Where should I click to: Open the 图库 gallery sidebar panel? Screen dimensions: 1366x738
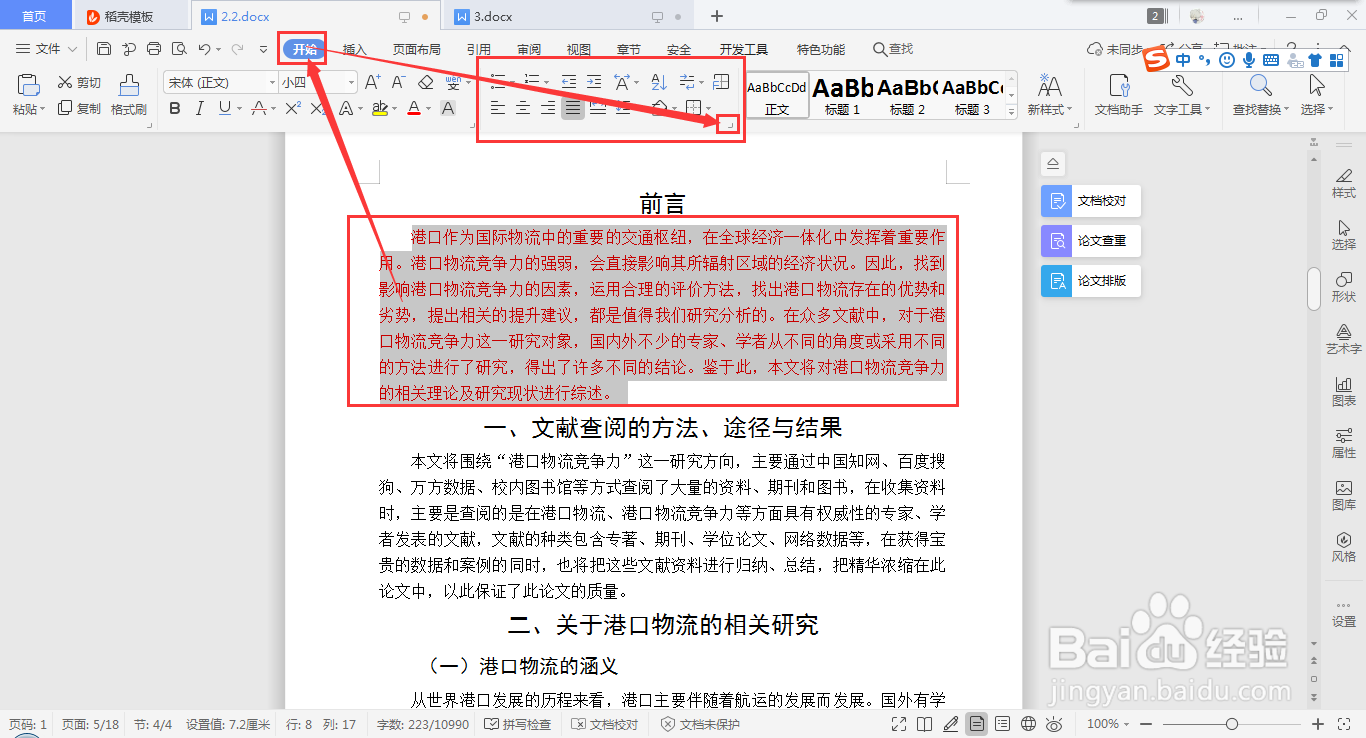(1344, 495)
